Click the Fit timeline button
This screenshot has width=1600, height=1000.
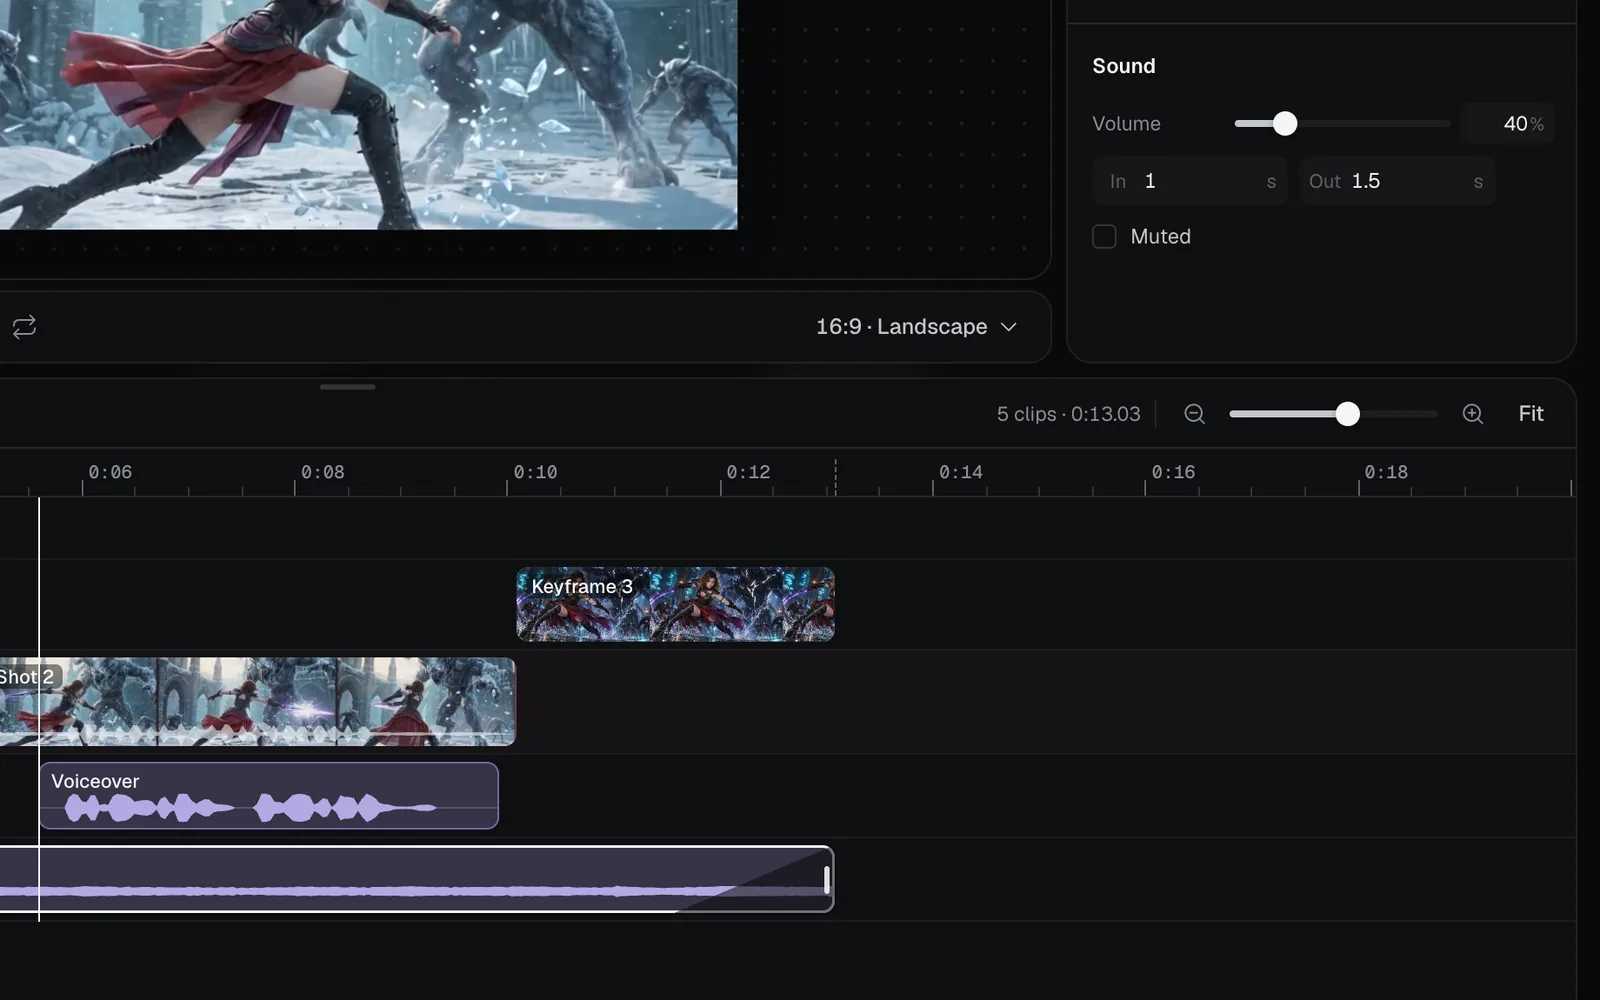click(1531, 414)
